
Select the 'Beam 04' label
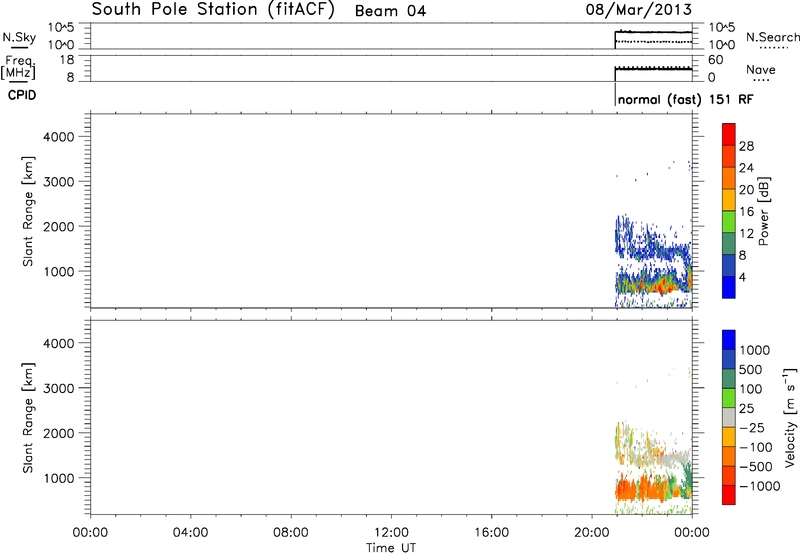pyautogui.click(x=390, y=11)
